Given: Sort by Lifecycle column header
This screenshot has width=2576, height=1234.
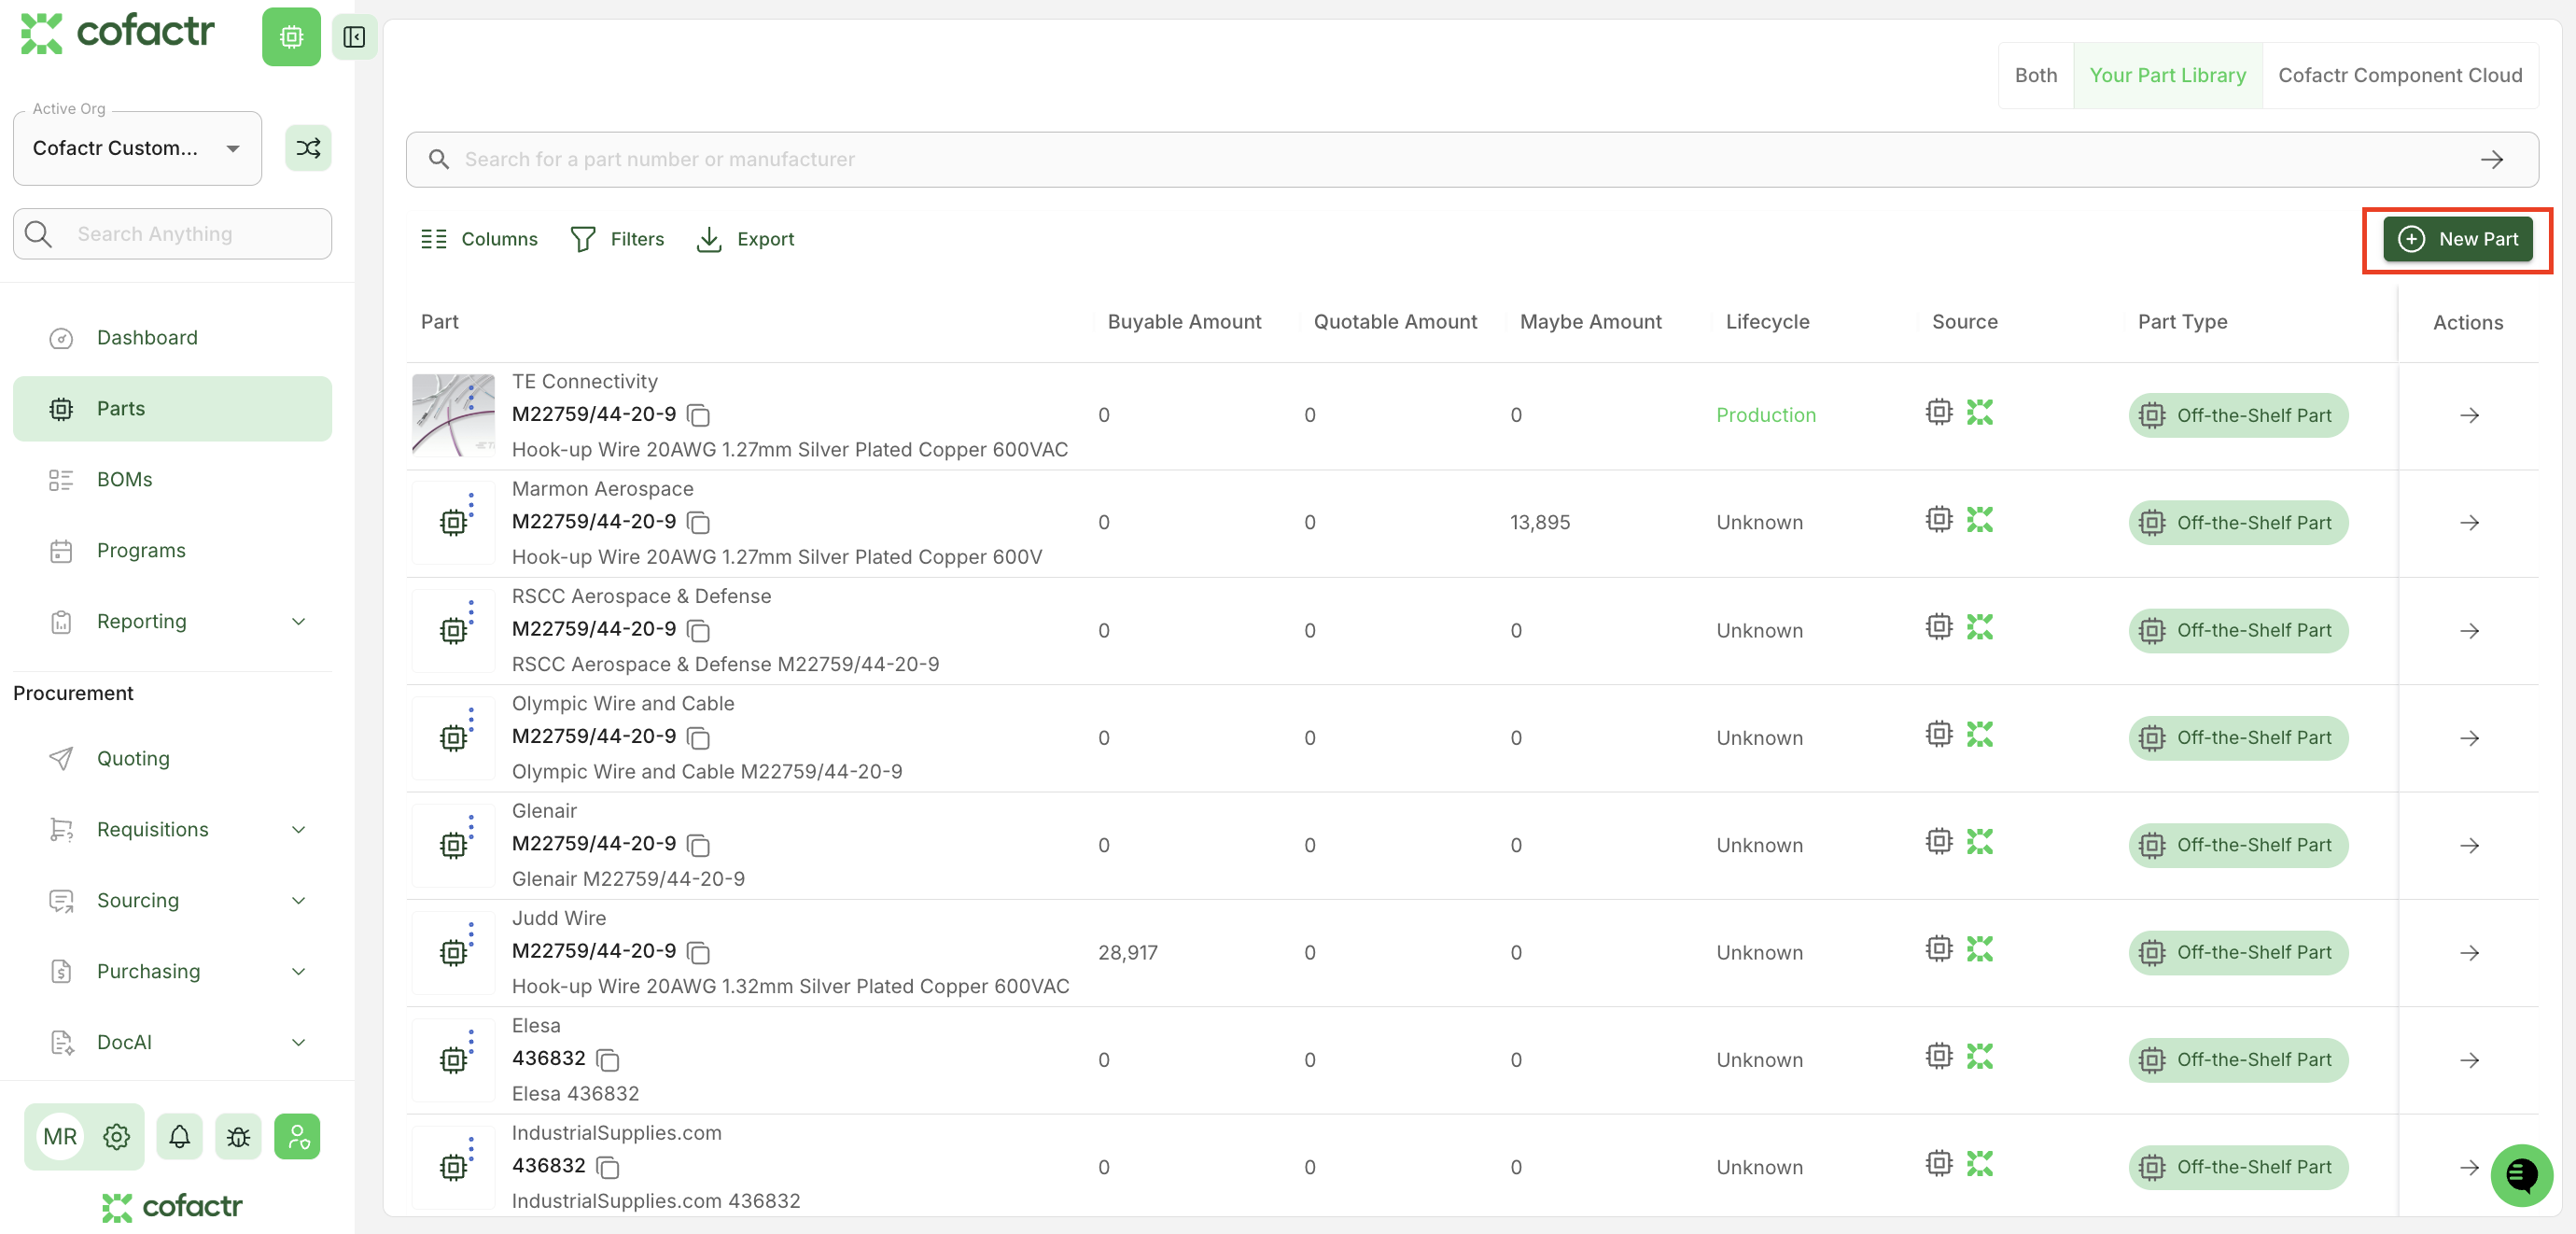Looking at the screenshot, I should tap(1767, 322).
